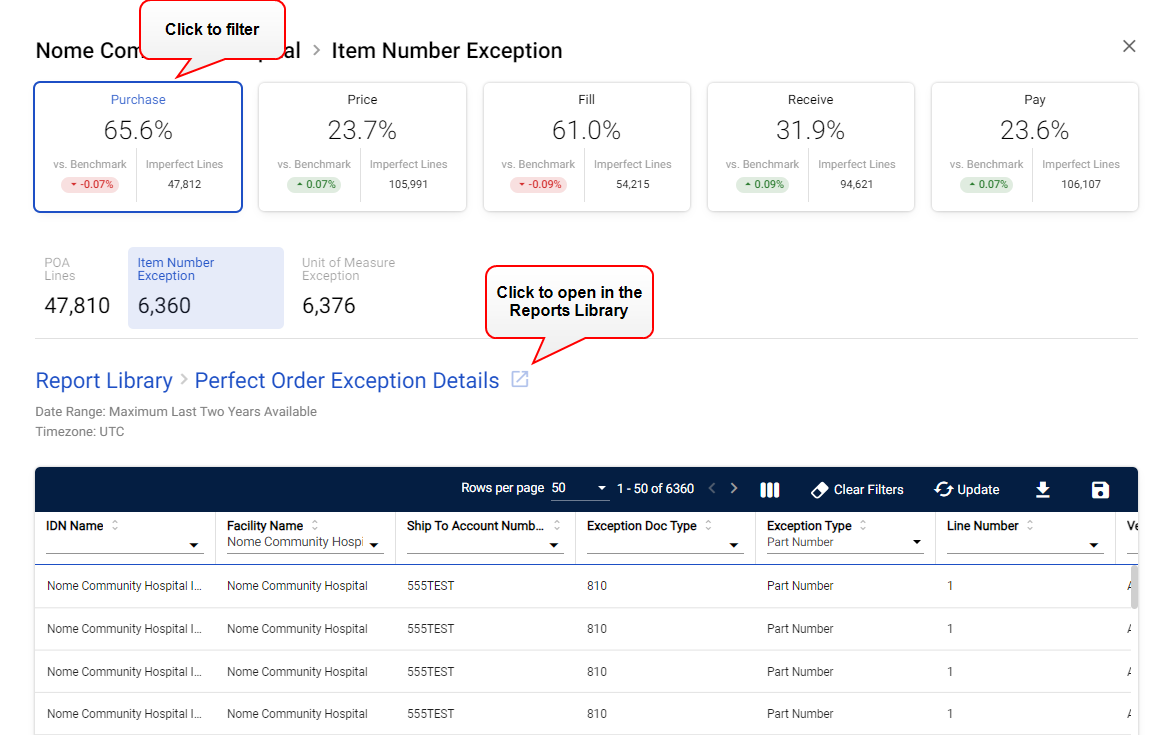The image size is (1174, 735).
Task: Open the column selector icon
Action: (x=770, y=489)
